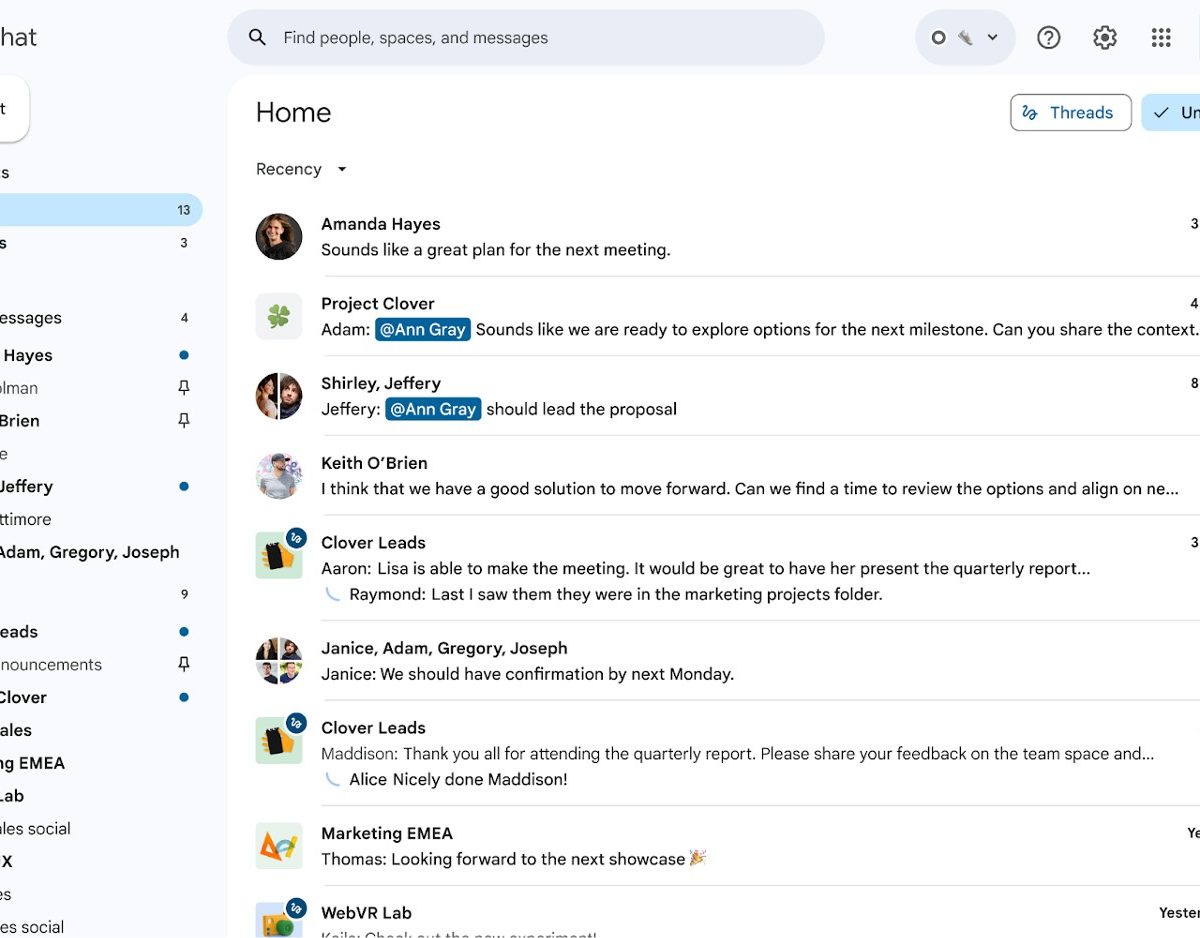Image resolution: width=1200 pixels, height=938 pixels.
Task: Open the Settings gear icon
Action: [x=1104, y=38]
